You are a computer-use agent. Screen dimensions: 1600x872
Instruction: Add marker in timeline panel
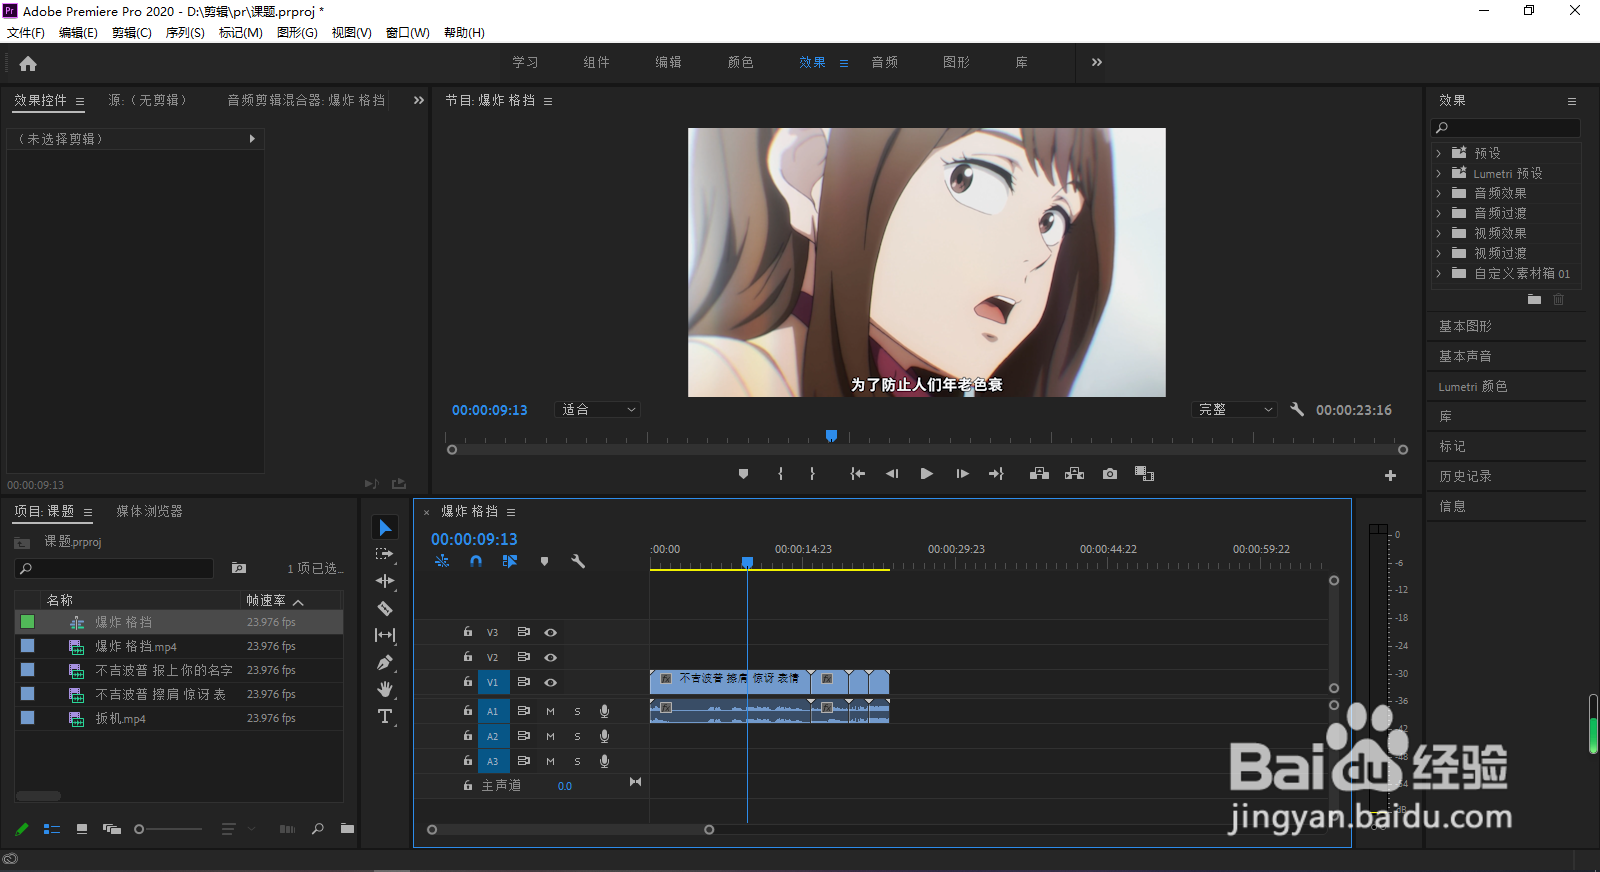(x=544, y=561)
